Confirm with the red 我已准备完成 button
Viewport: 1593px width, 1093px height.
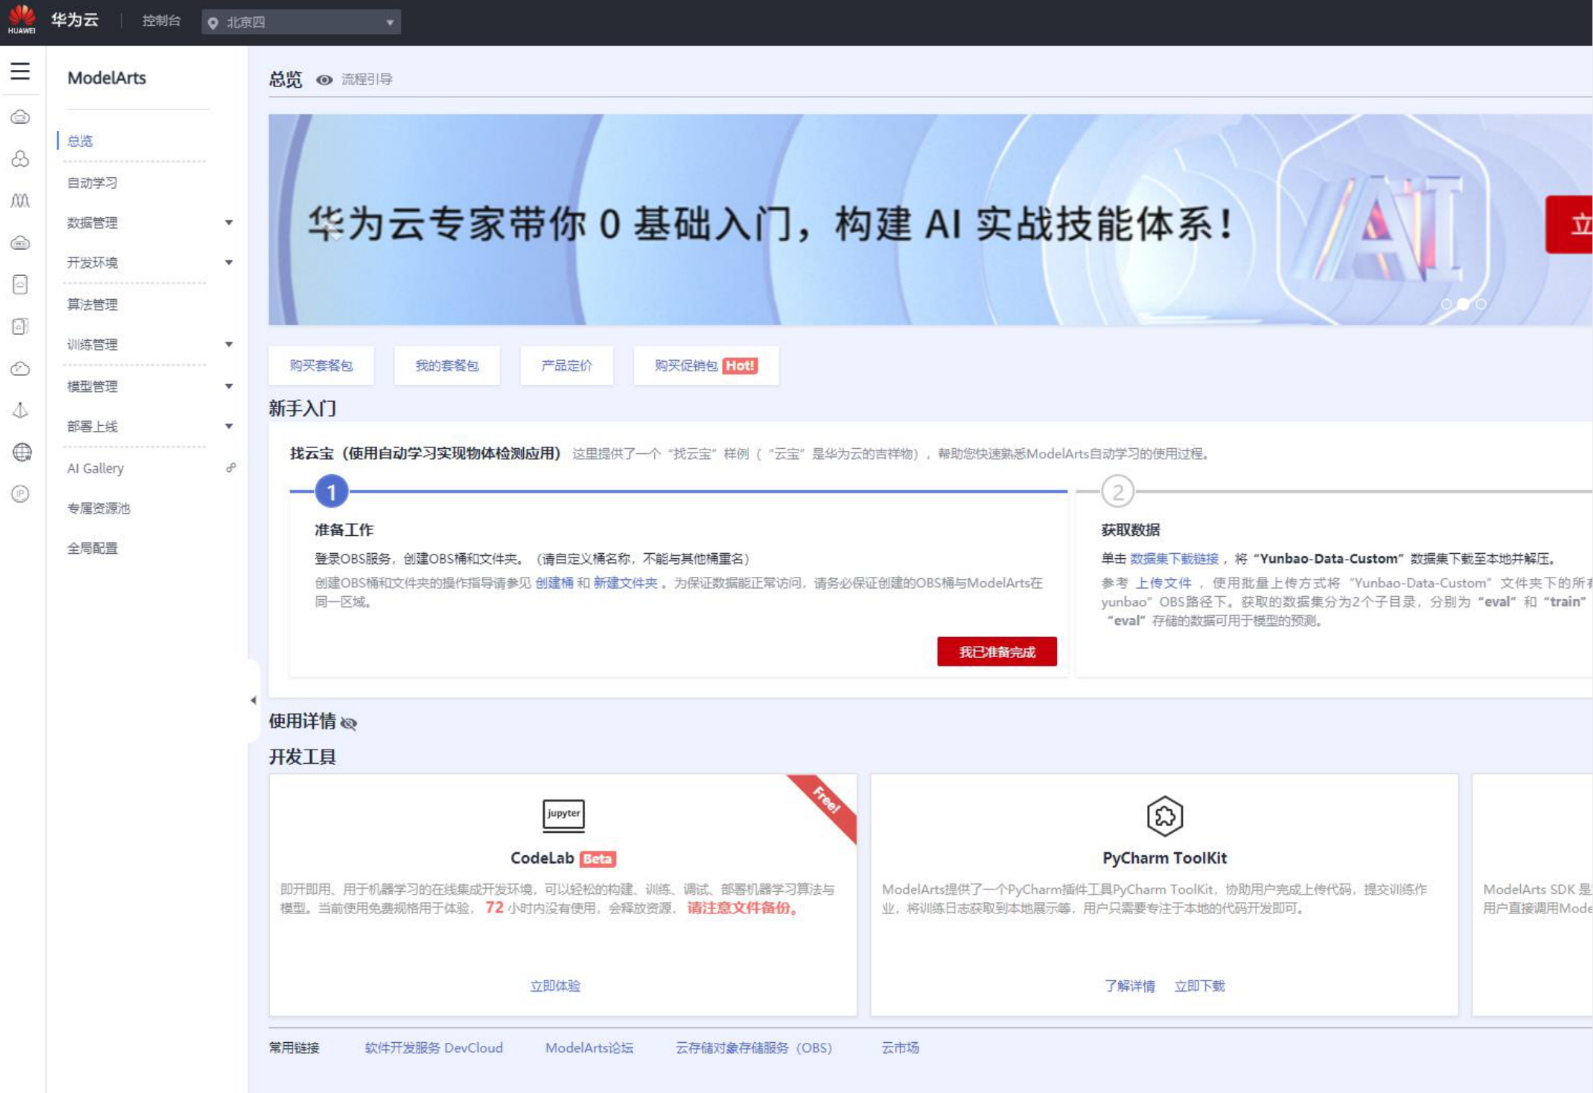pyautogui.click(x=997, y=652)
